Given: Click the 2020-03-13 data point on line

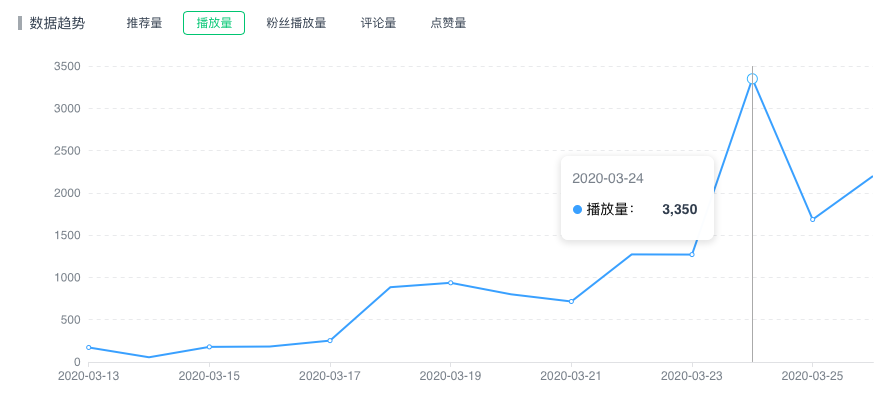Looking at the screenshot, I should [x=89, y=348].
